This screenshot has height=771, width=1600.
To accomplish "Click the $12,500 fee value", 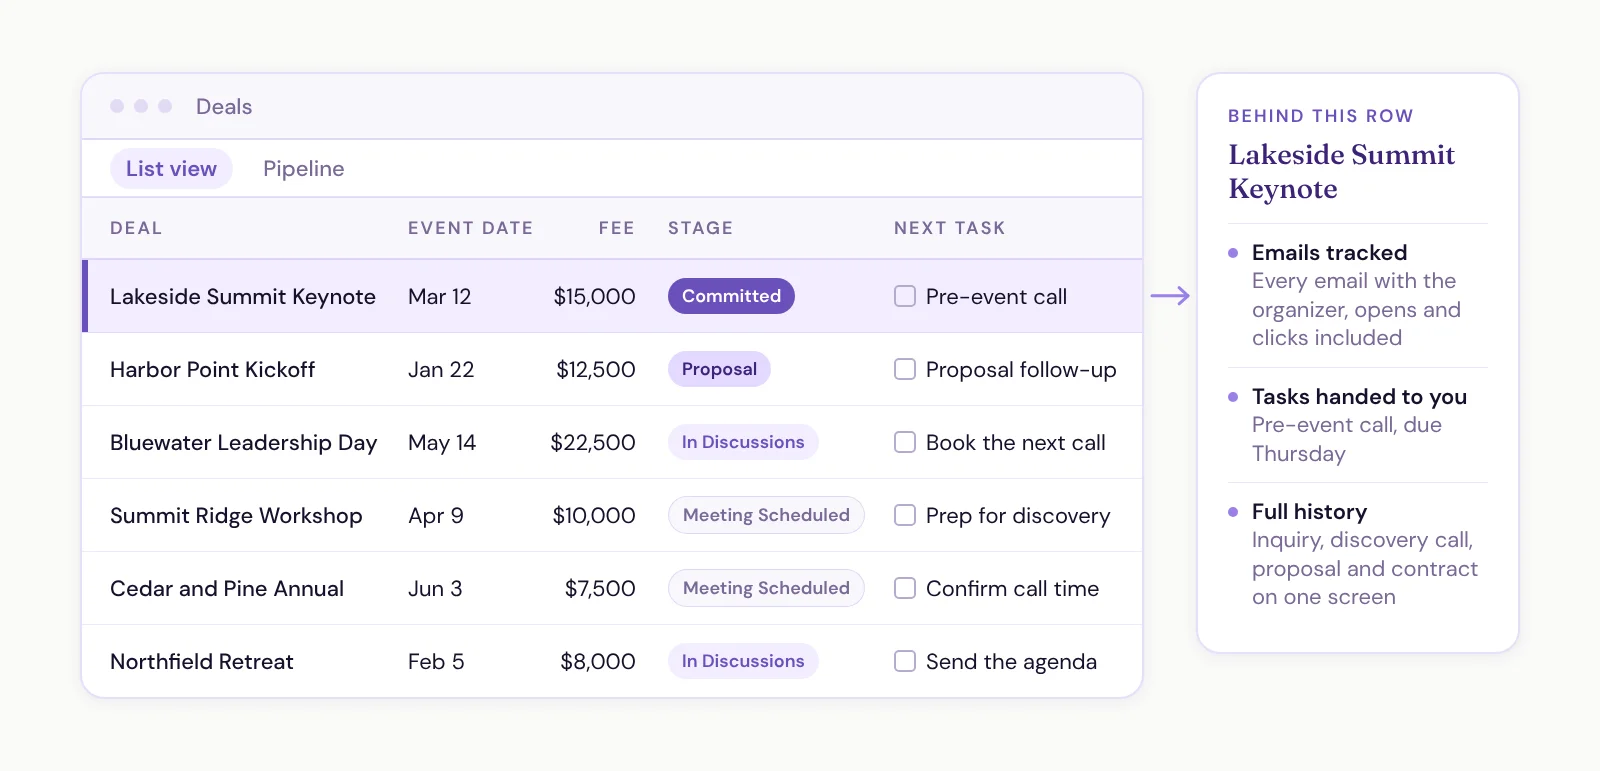I will tap(596, 370).
